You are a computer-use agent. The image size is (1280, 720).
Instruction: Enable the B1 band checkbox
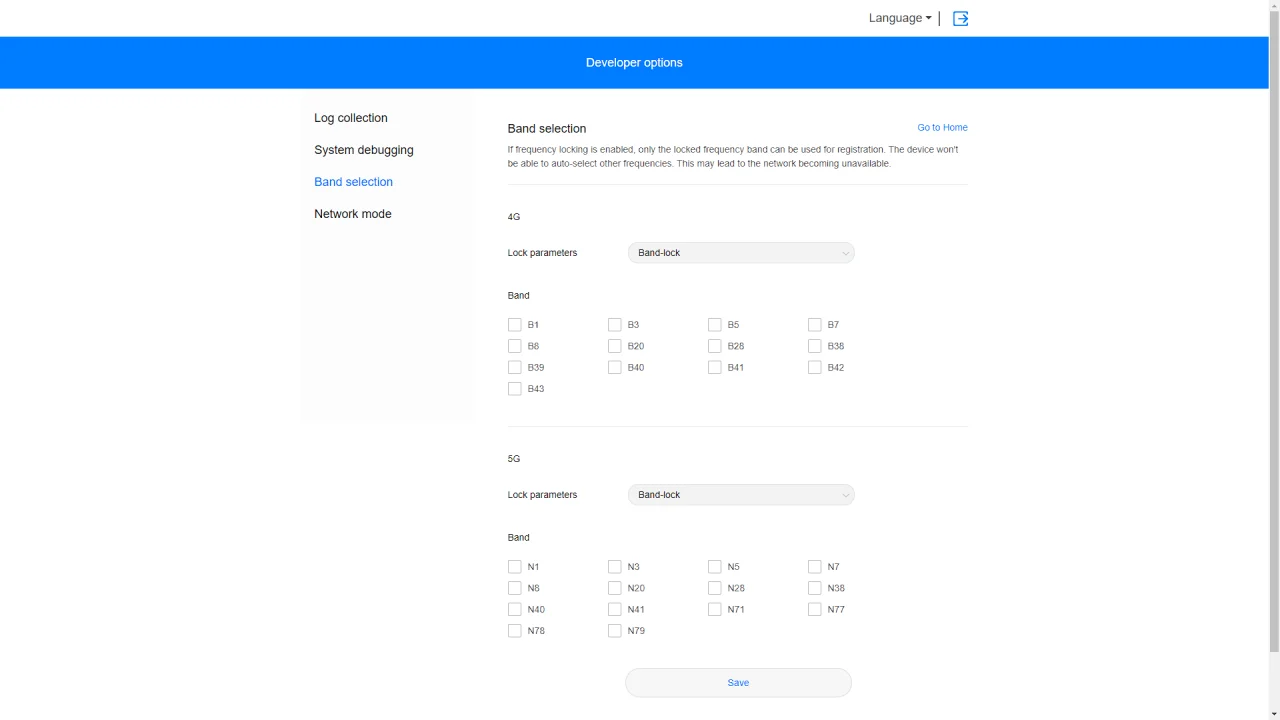(514, 325)
